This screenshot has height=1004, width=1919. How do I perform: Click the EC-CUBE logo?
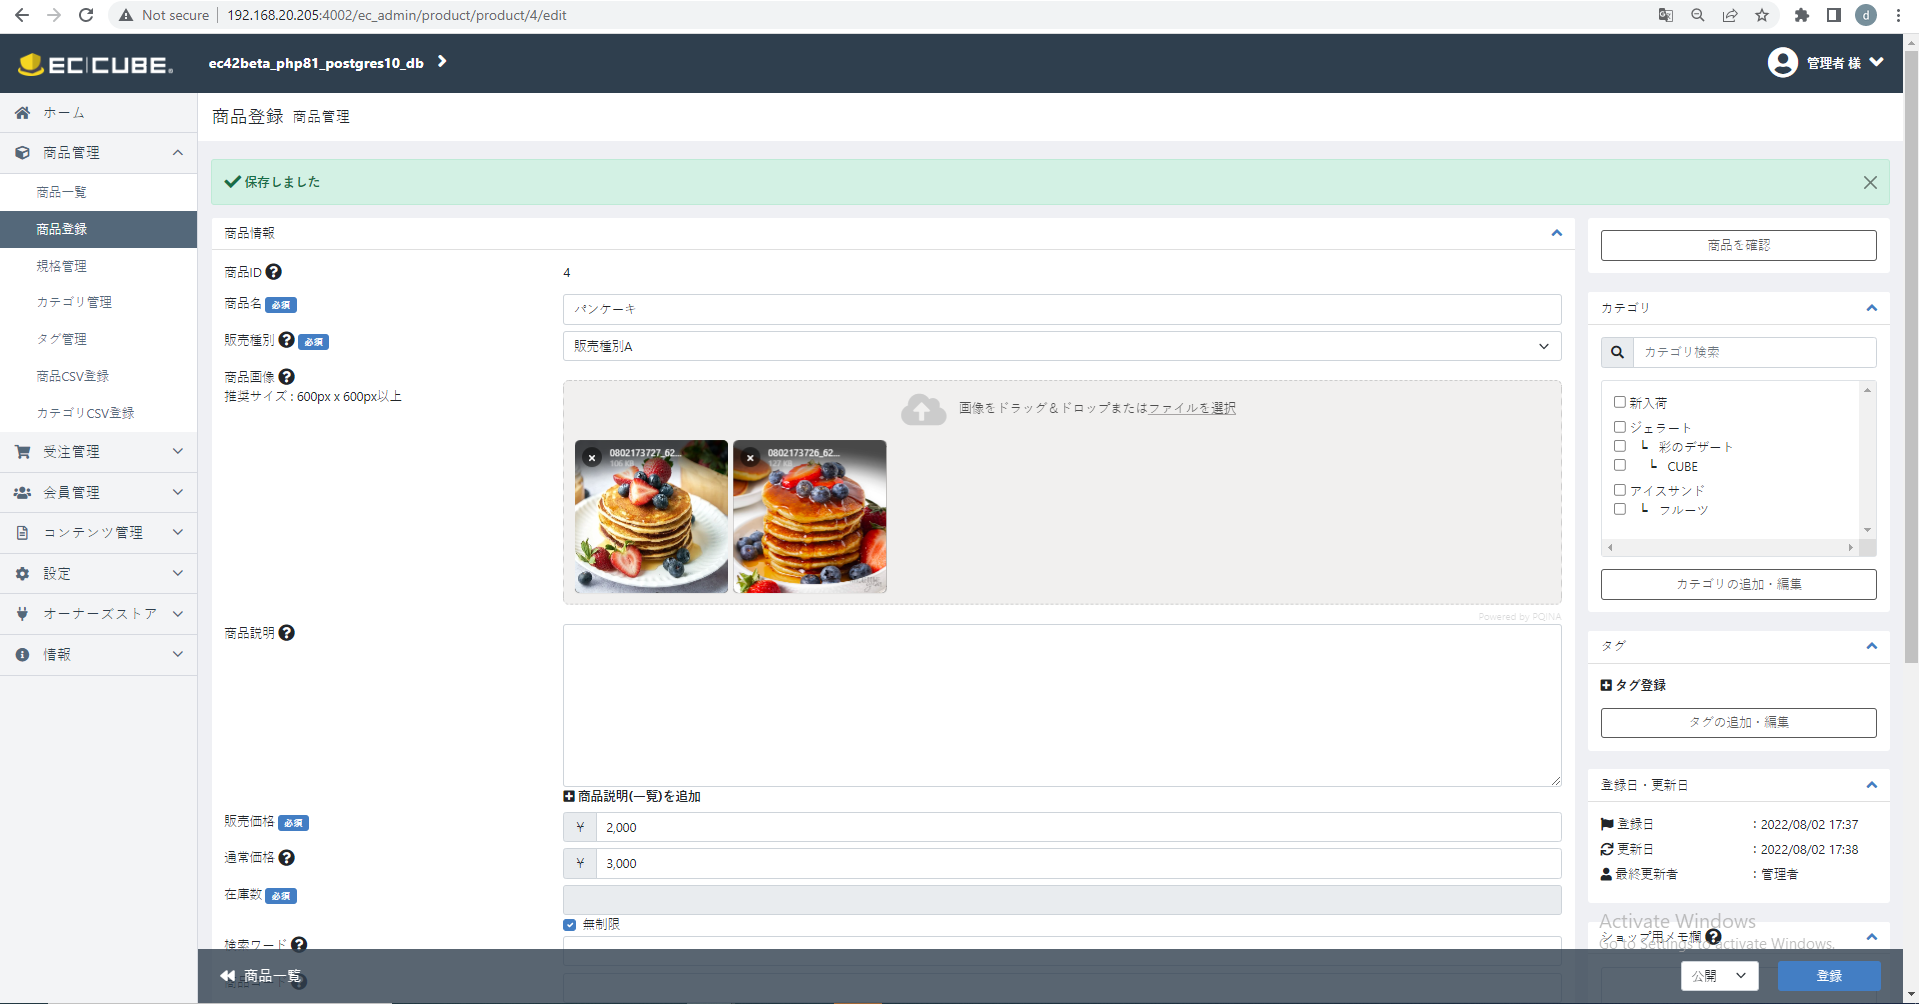point(95,63)
